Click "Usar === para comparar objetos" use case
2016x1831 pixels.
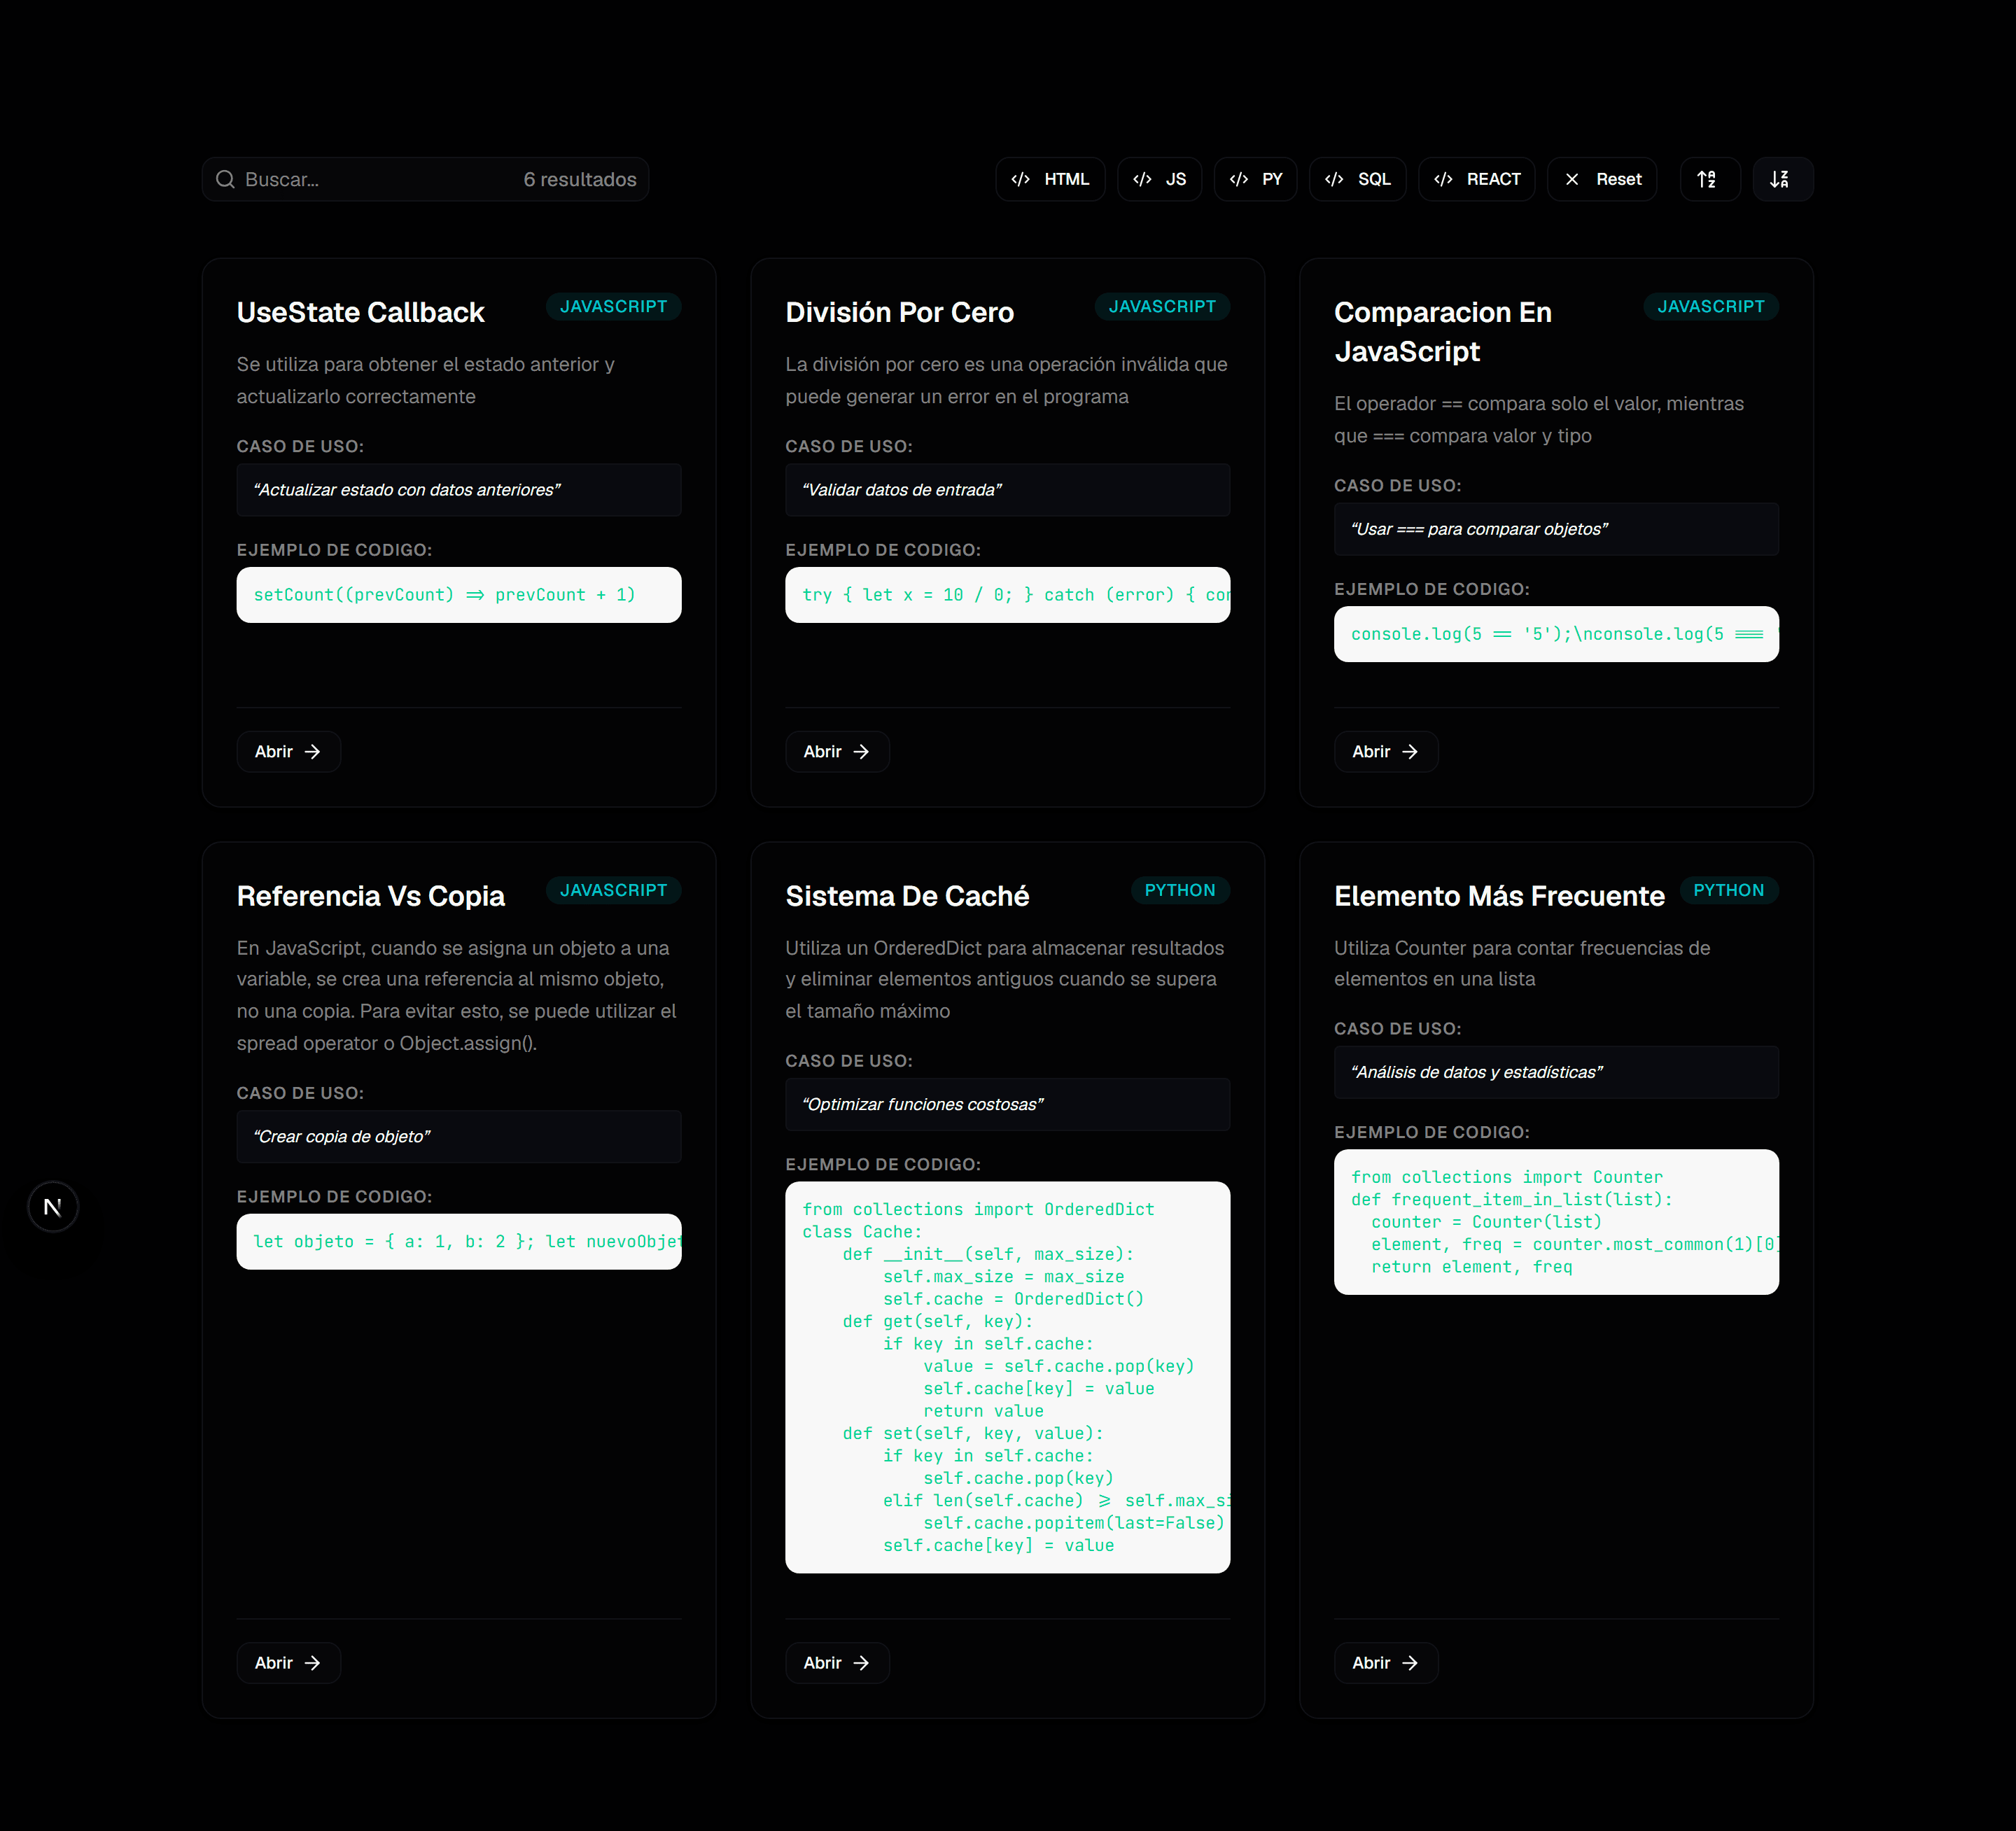pyautogui.click(x=1556, y=529)
